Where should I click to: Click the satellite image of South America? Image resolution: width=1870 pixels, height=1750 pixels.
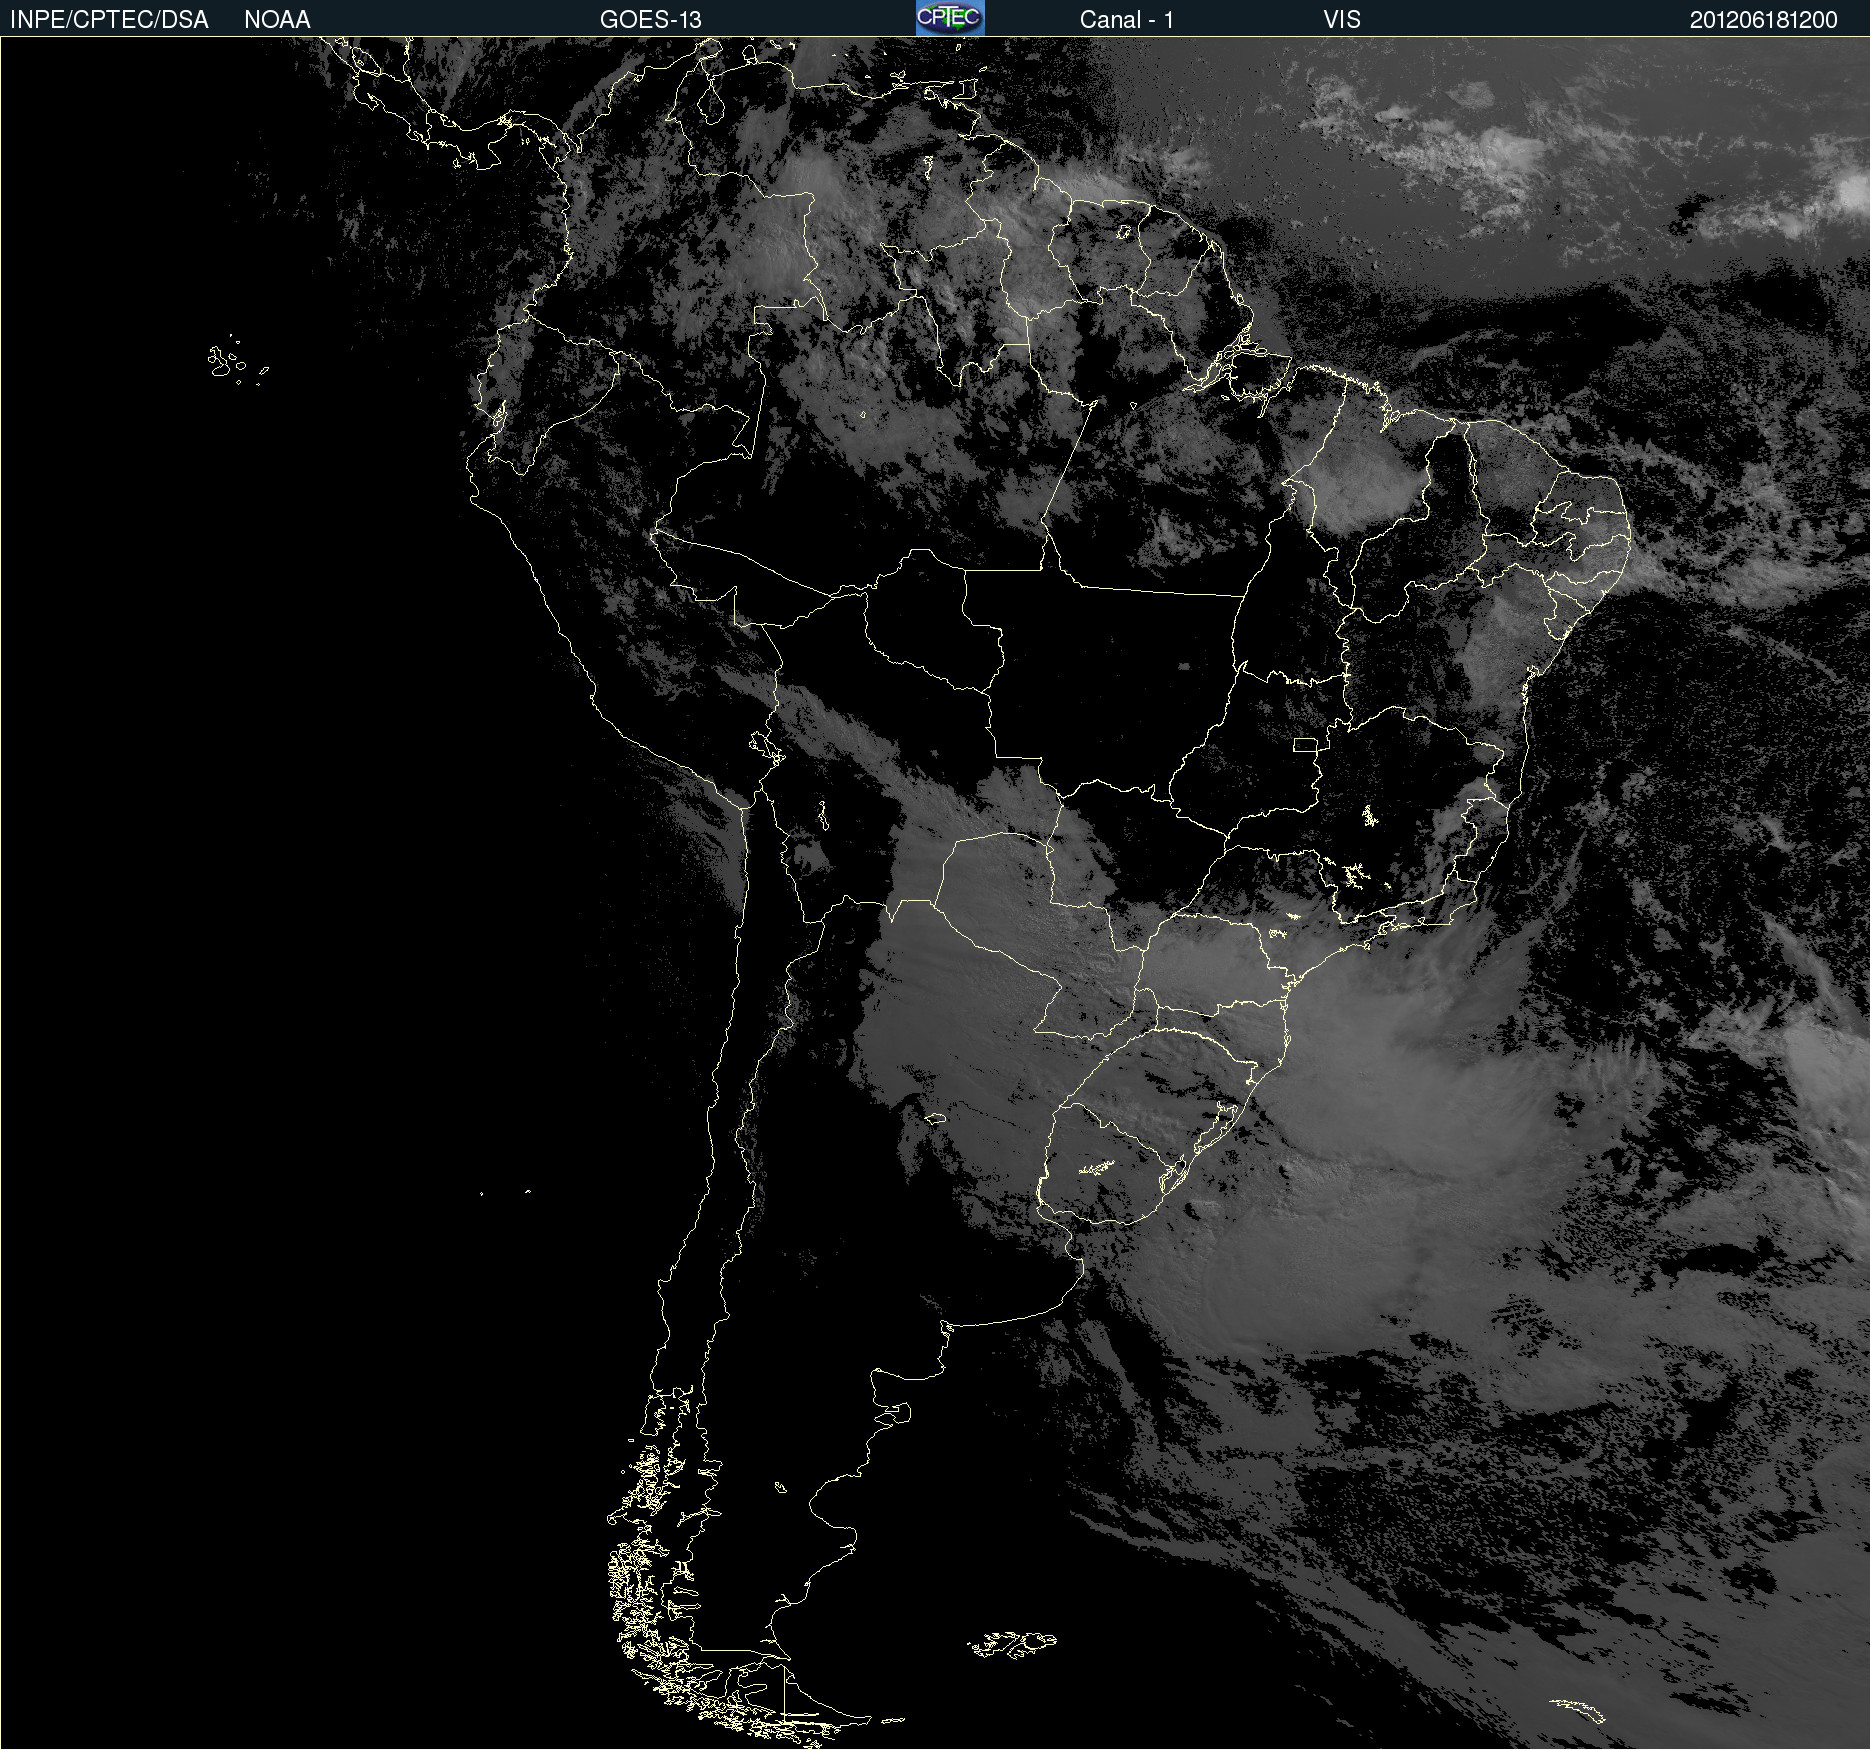935,893
